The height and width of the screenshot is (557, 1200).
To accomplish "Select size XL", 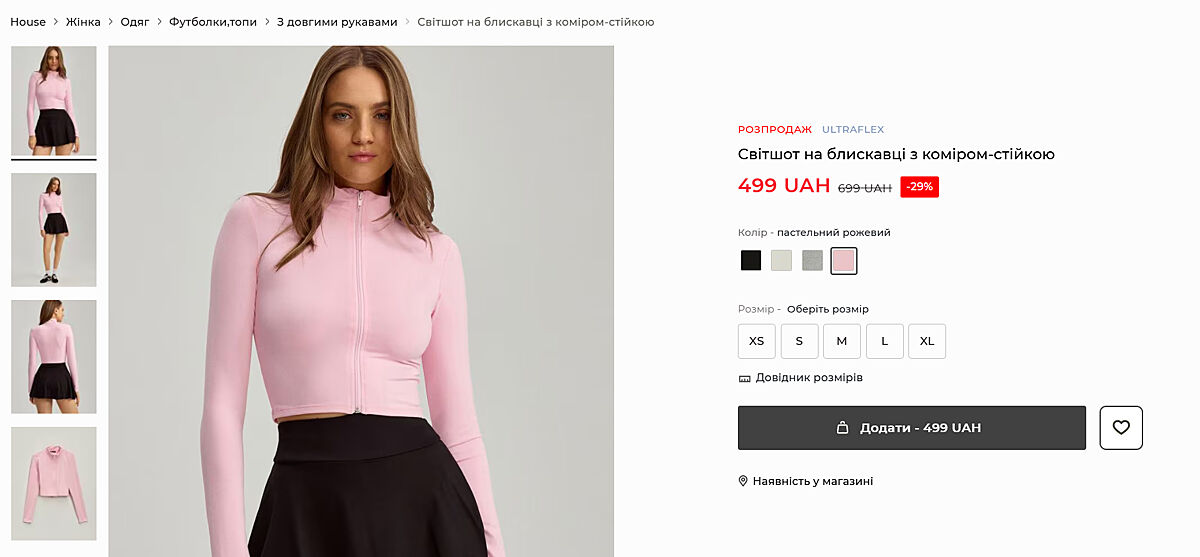I will [927, 341].
